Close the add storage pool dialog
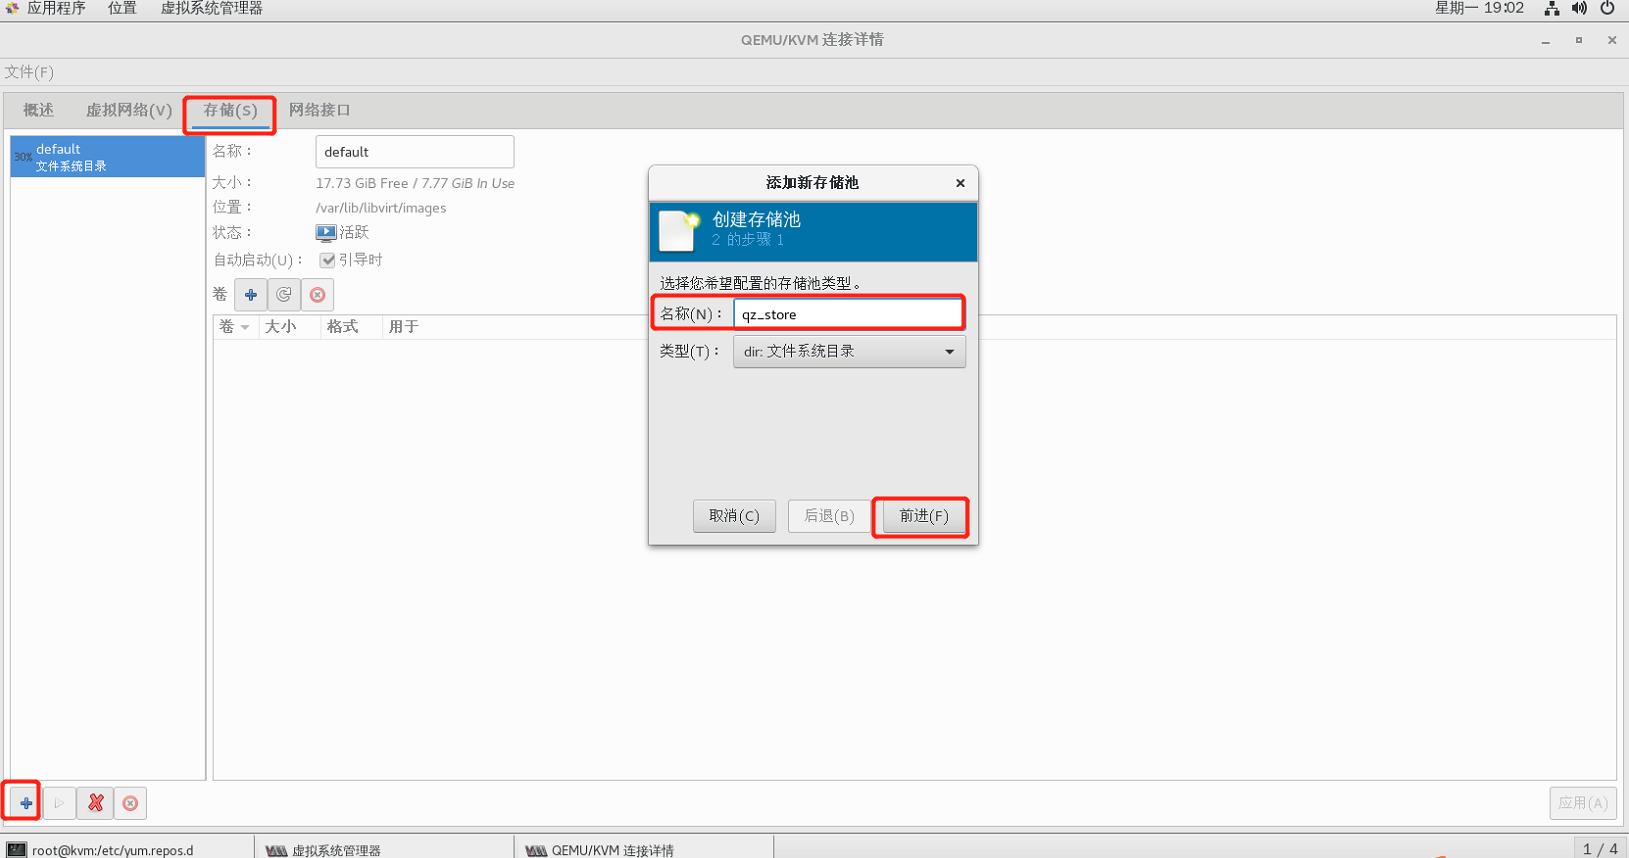This screenshot has width=1629, height=858. (960, 183)
